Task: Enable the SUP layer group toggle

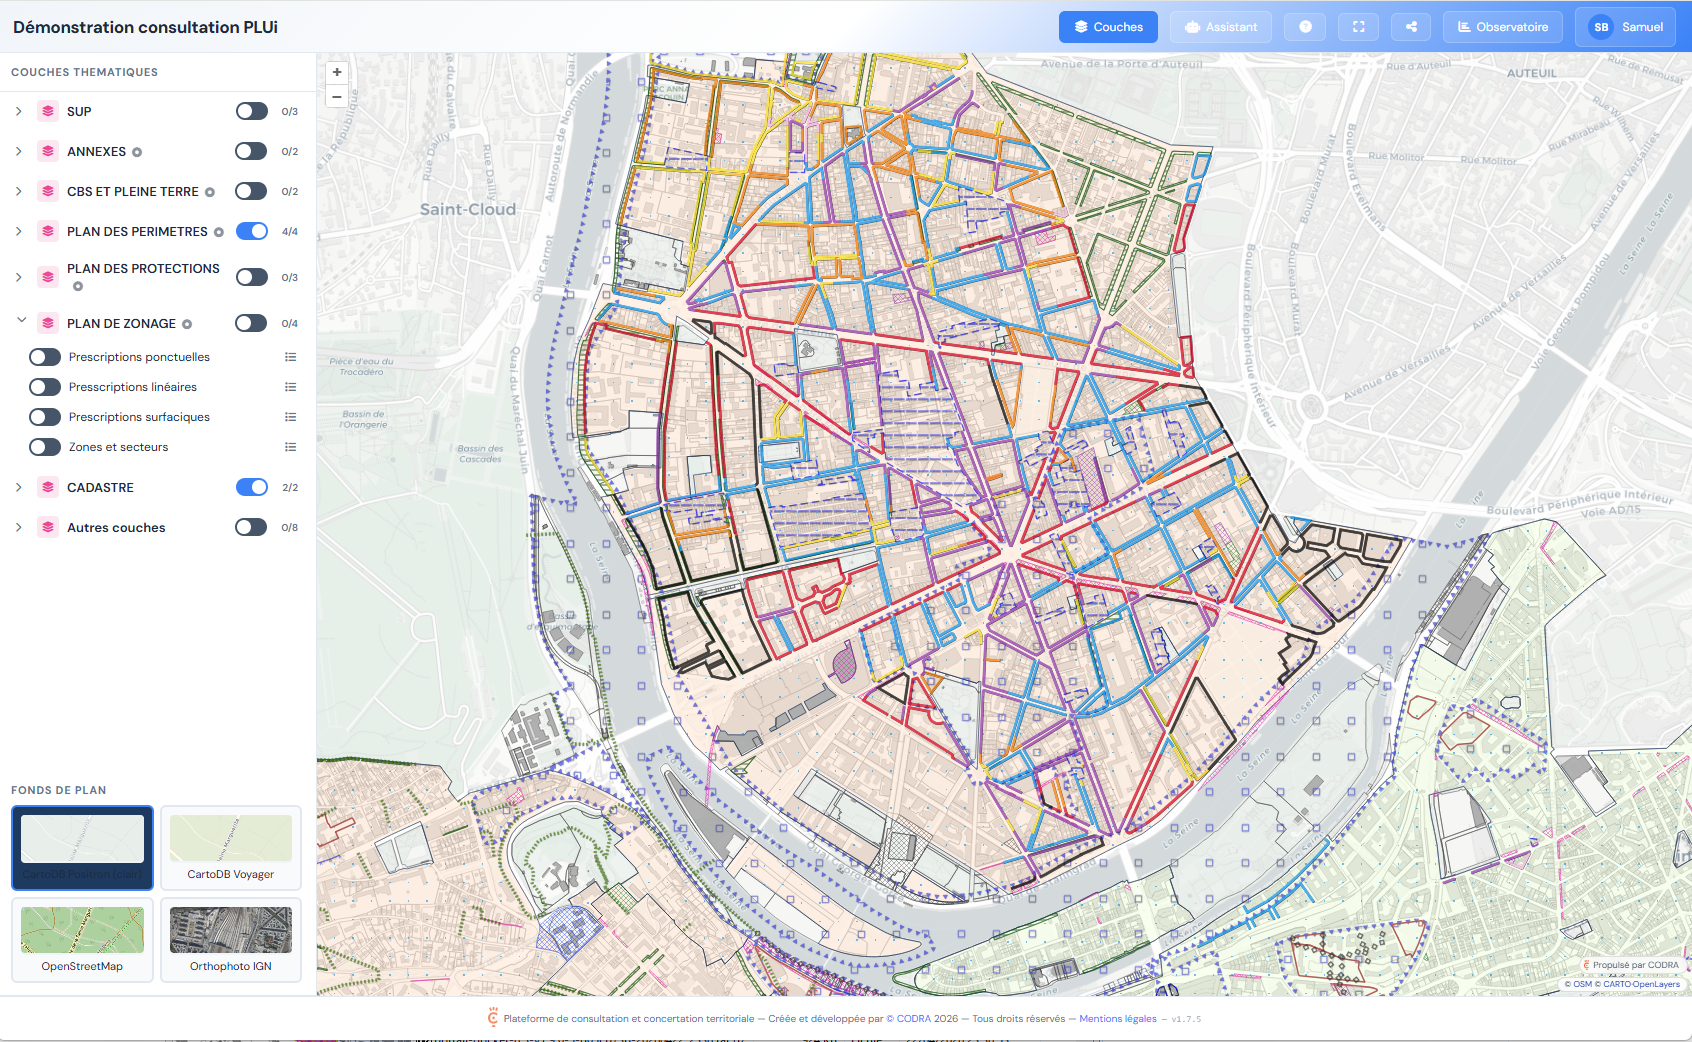Action: point(251,111)
